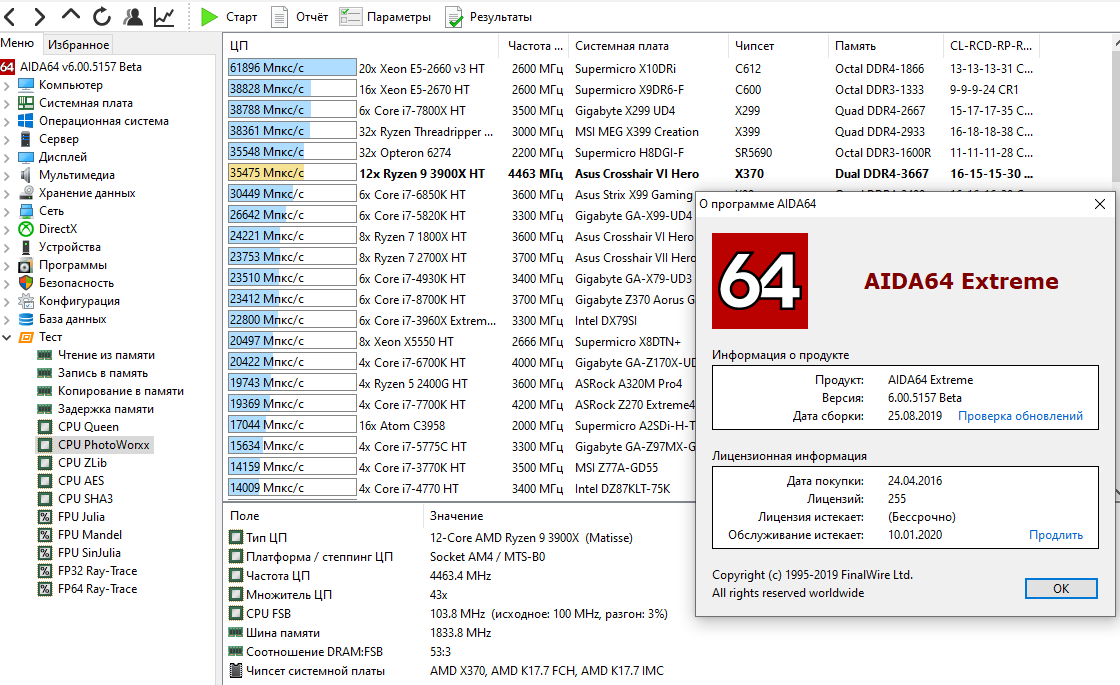Select Копирование в памяти benchmark
1120x685 pixels.
tap(121, 391)
